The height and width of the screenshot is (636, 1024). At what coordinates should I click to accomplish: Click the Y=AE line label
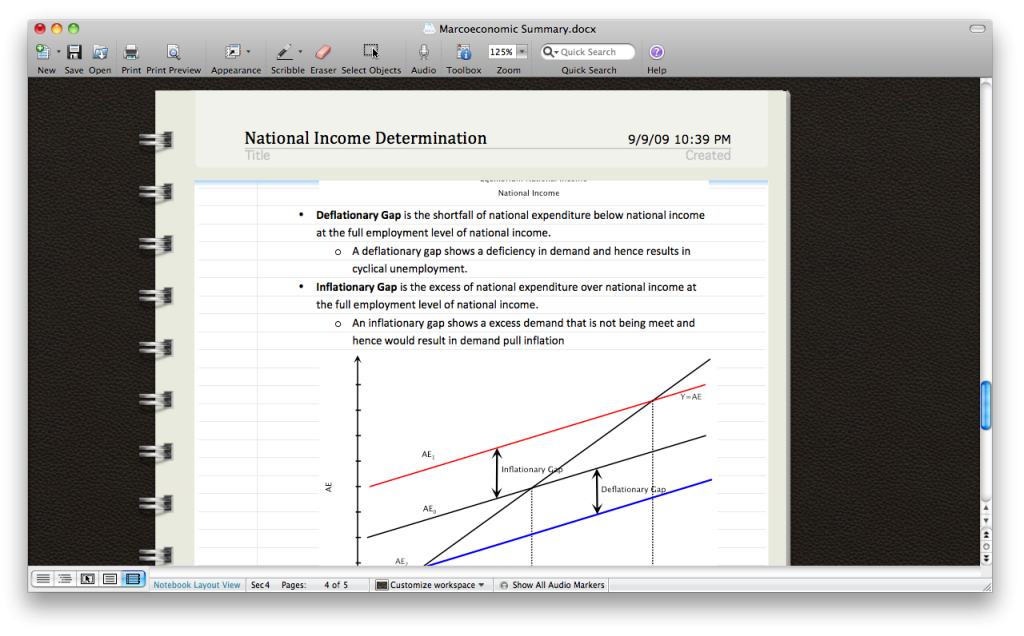click(x=690, y=397)
